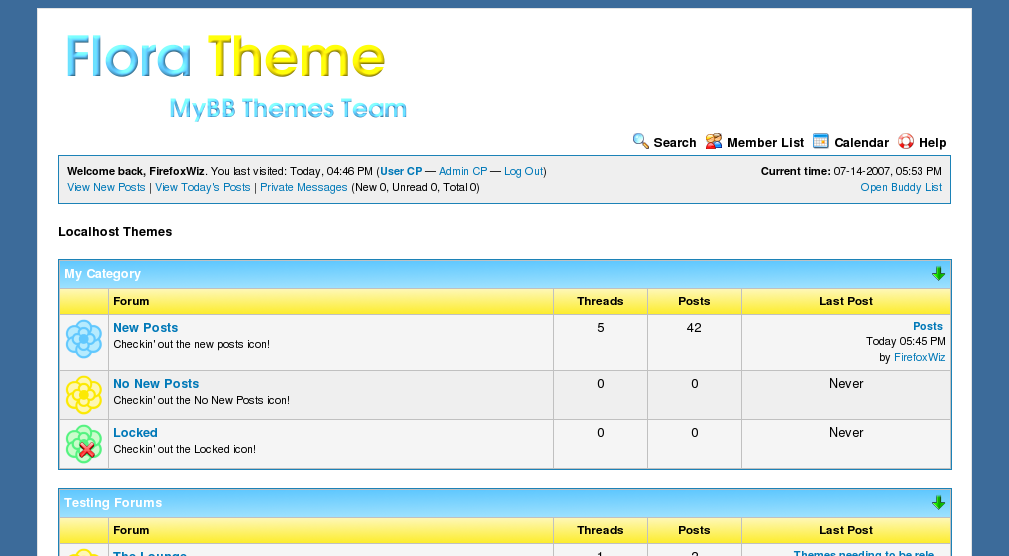Open last poster FirefoxWiz's profile
The height and width of the screenshot is (556, 1009).
tap(919, 357)
